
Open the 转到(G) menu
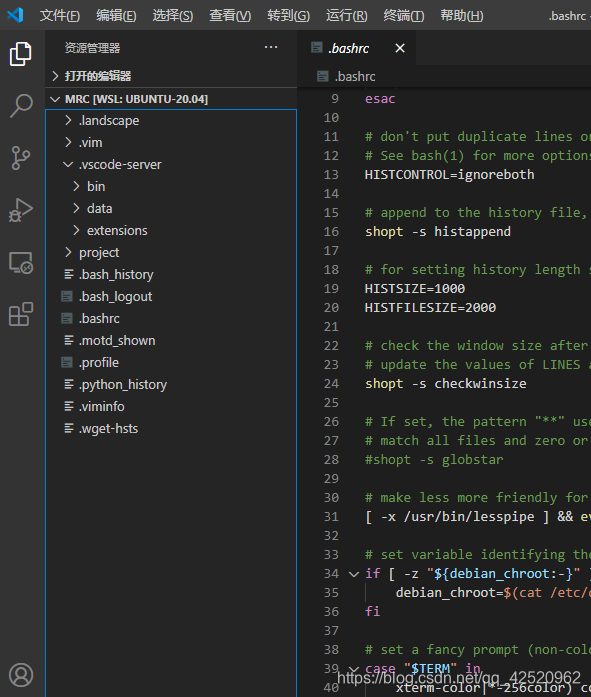pyautogui.click(x=288, y=16)
